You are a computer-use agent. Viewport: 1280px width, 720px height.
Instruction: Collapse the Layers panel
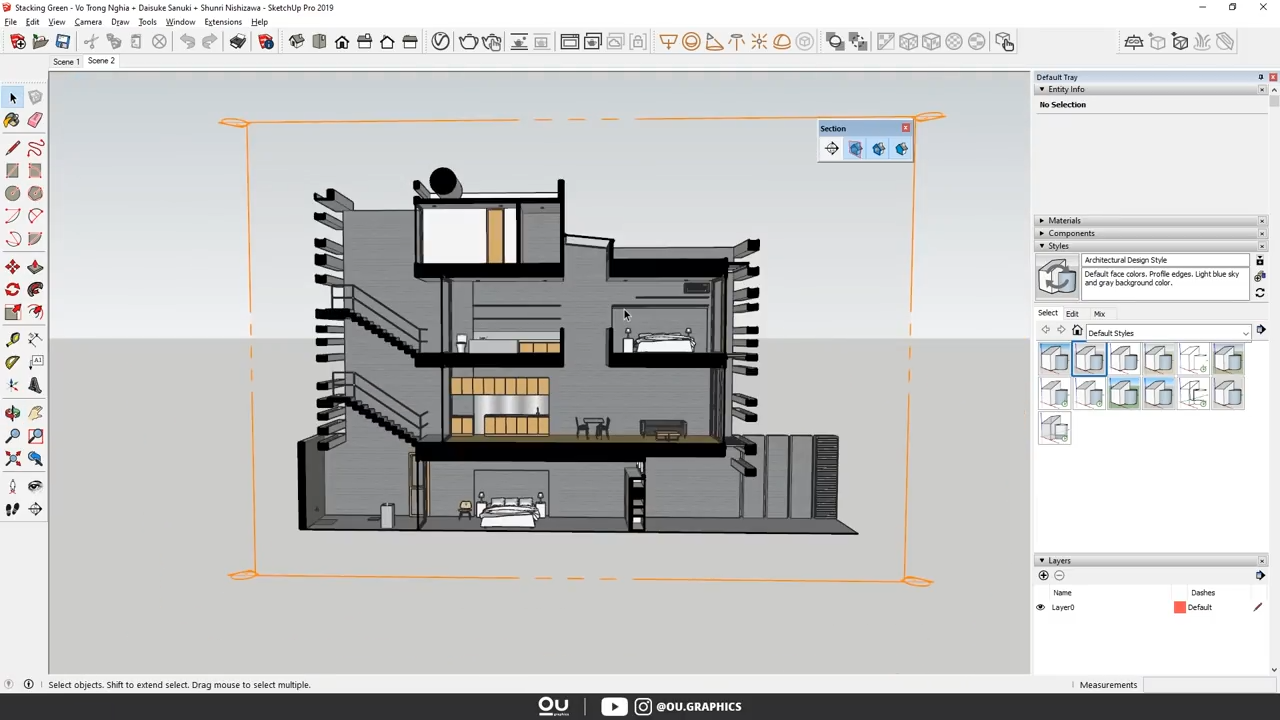point(1041,561)
